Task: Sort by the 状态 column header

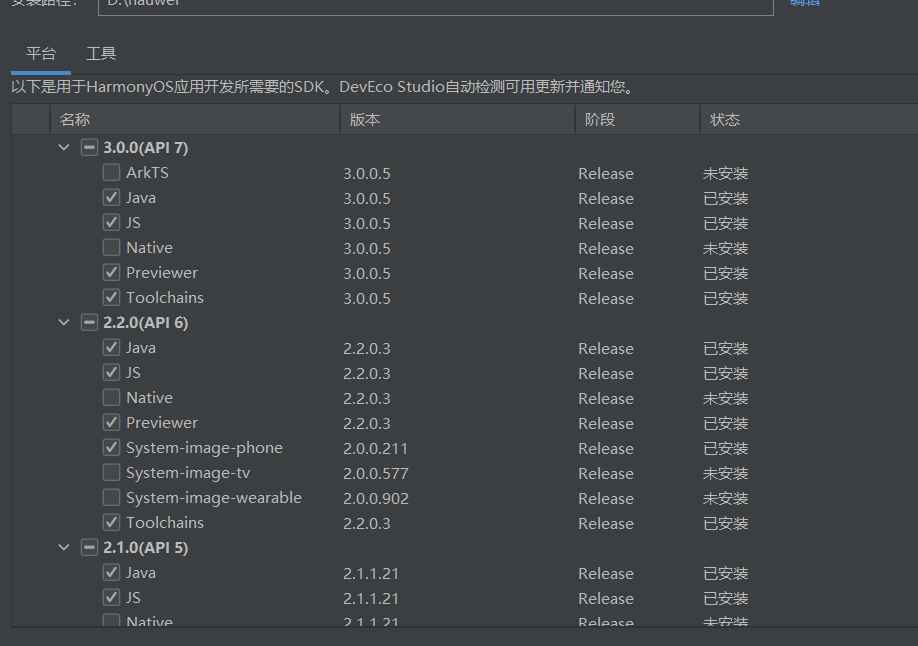Action: [809, 119]
